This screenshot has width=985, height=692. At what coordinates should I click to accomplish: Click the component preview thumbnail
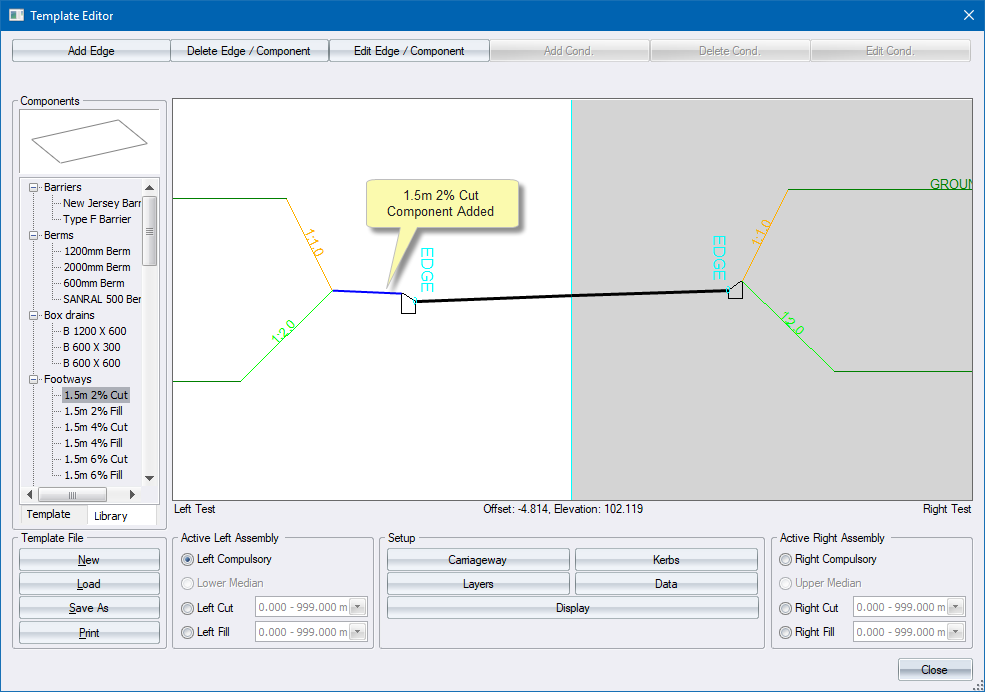click(89, 141)
